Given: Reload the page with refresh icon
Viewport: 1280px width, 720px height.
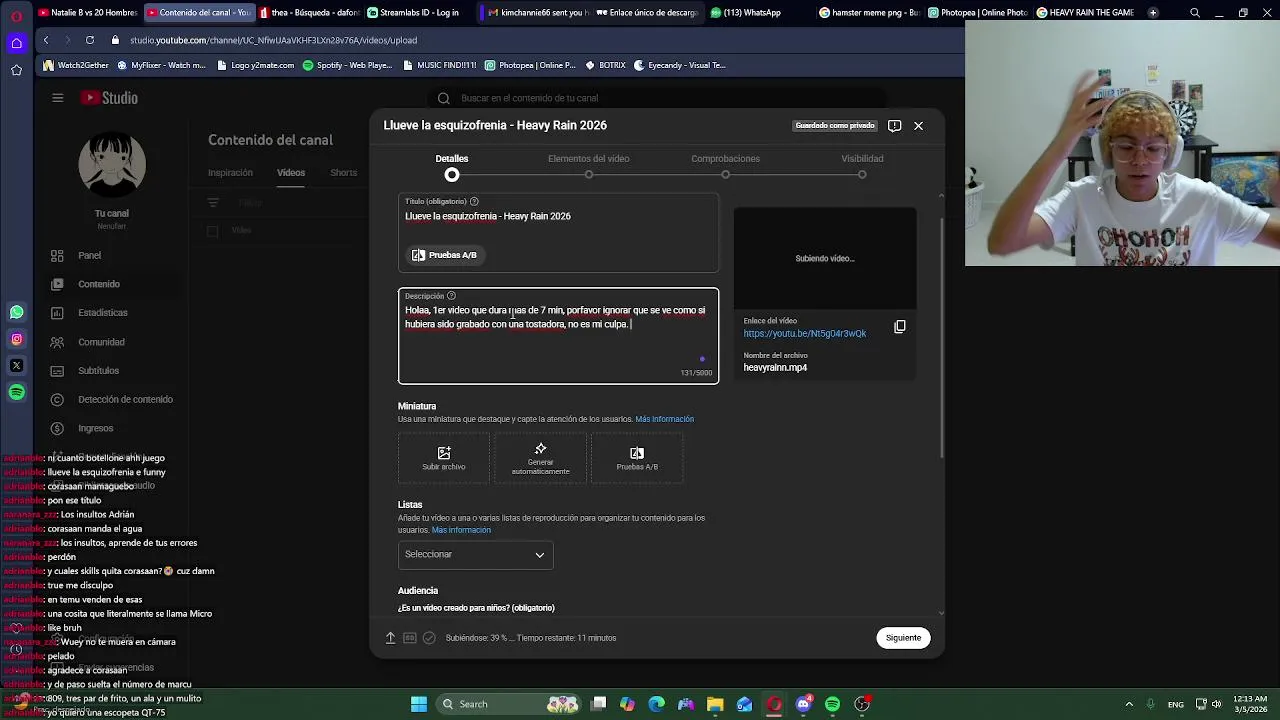Looking at the screenshot, I should [90, 40].
